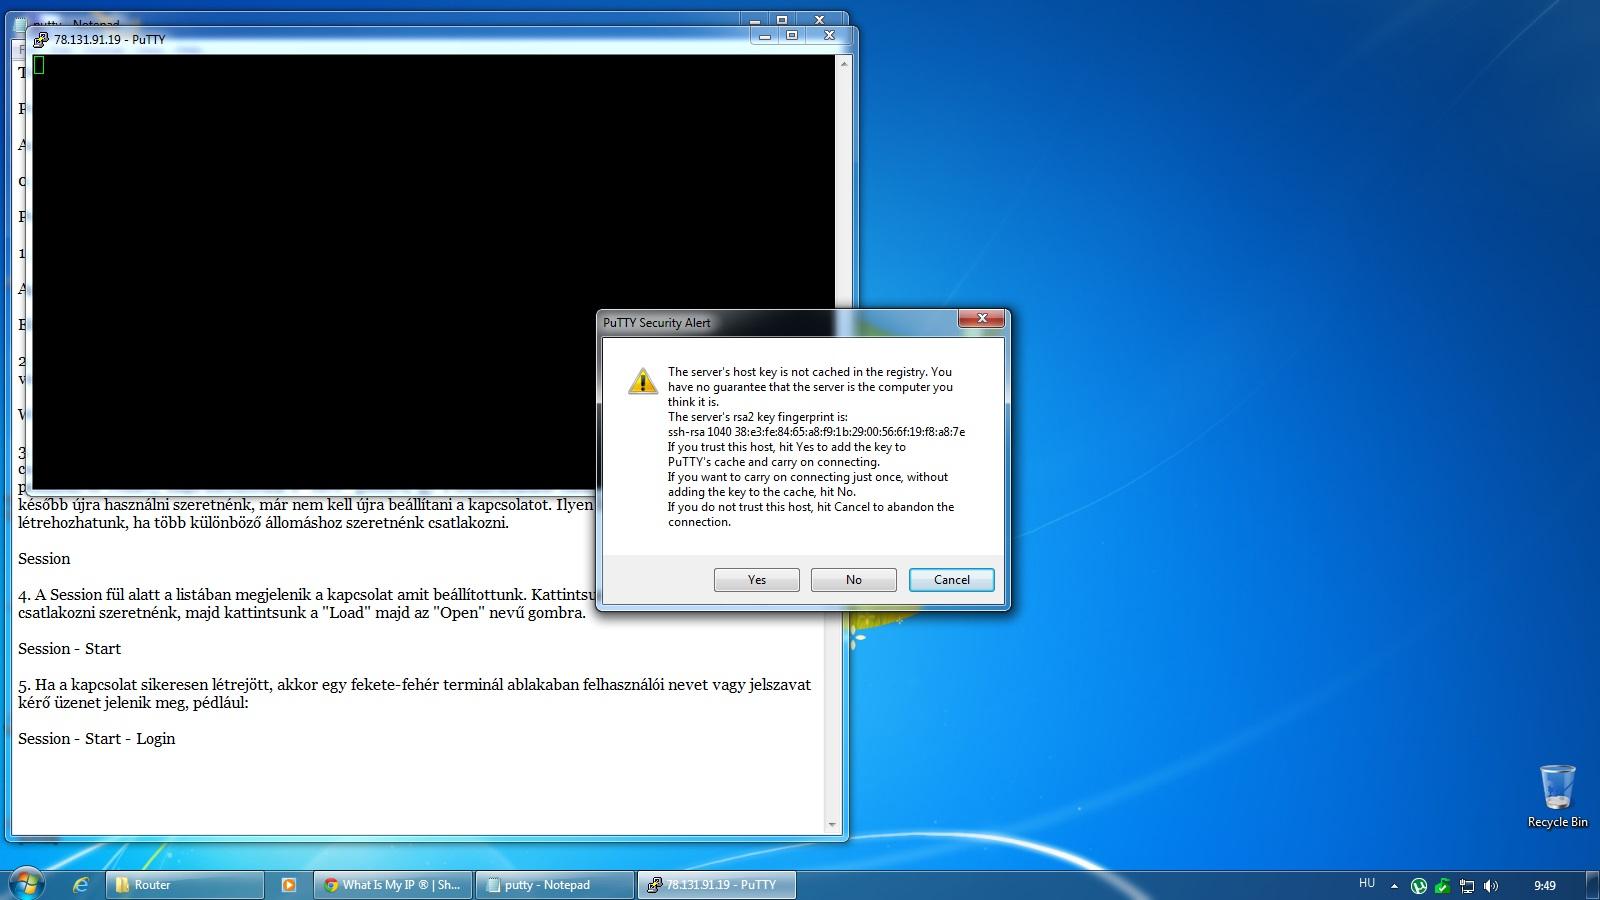Screen dimensions: 1600x900
Task: Click the PuTTY Security Alert title bar
Action: (778, 322)
